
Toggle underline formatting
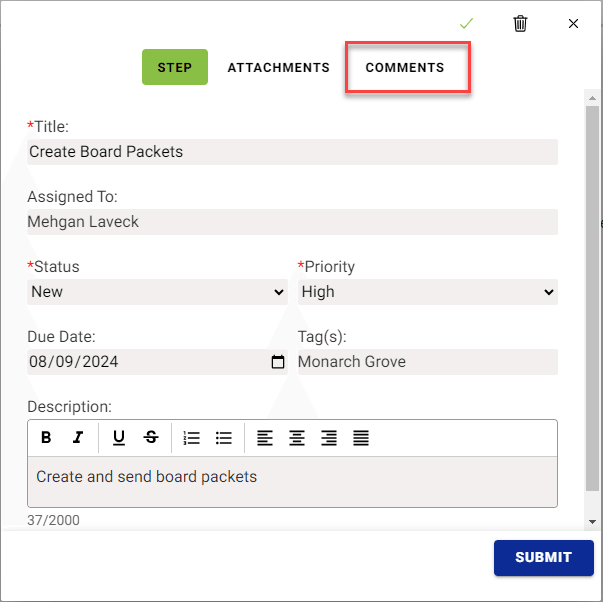119,437
